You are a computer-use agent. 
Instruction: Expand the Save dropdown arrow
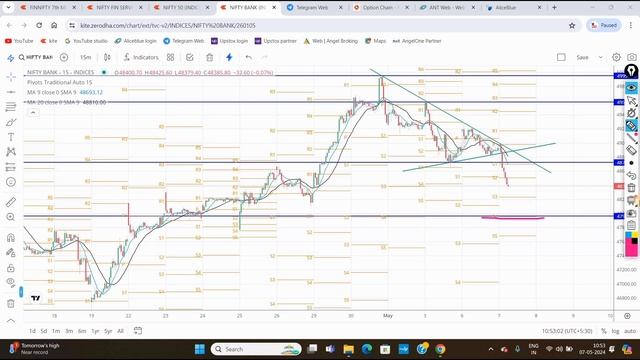click(x=600, y=58)
